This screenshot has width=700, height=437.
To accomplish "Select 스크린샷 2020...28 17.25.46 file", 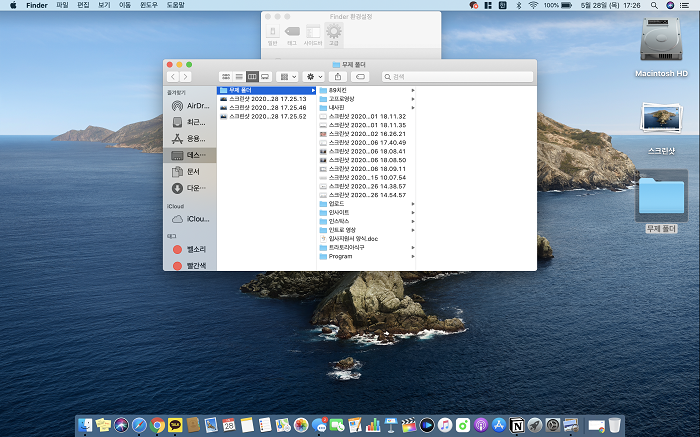I will [x=267, y=108].
